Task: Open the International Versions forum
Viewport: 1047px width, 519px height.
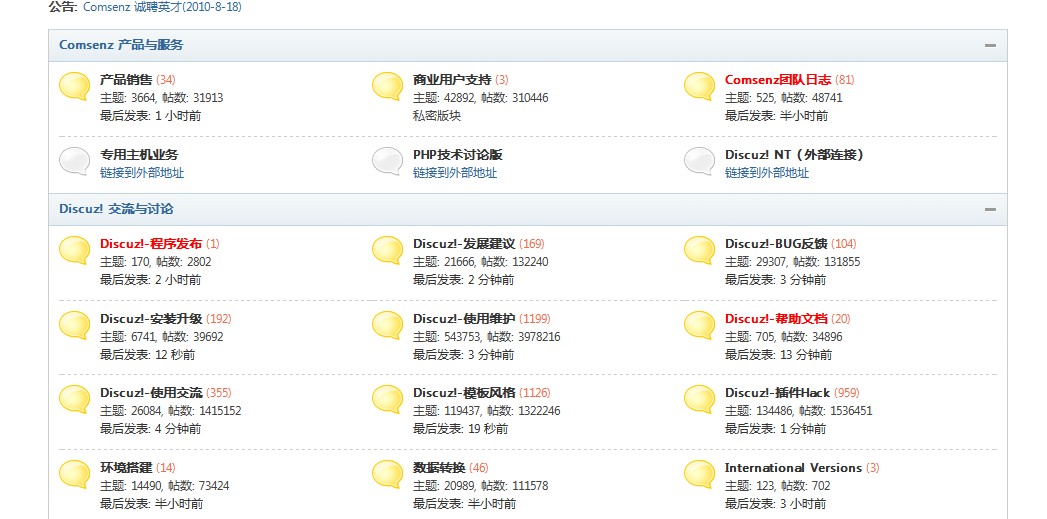Action: (793, 468)
